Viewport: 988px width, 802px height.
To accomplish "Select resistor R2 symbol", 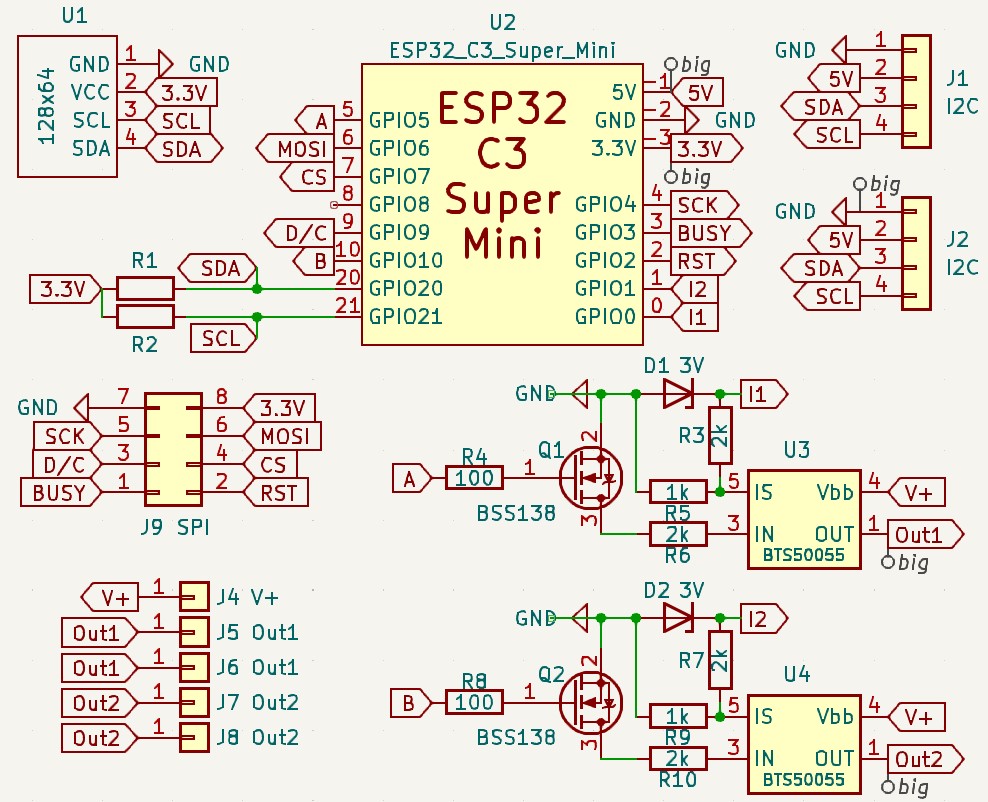I will coord(146,316).
